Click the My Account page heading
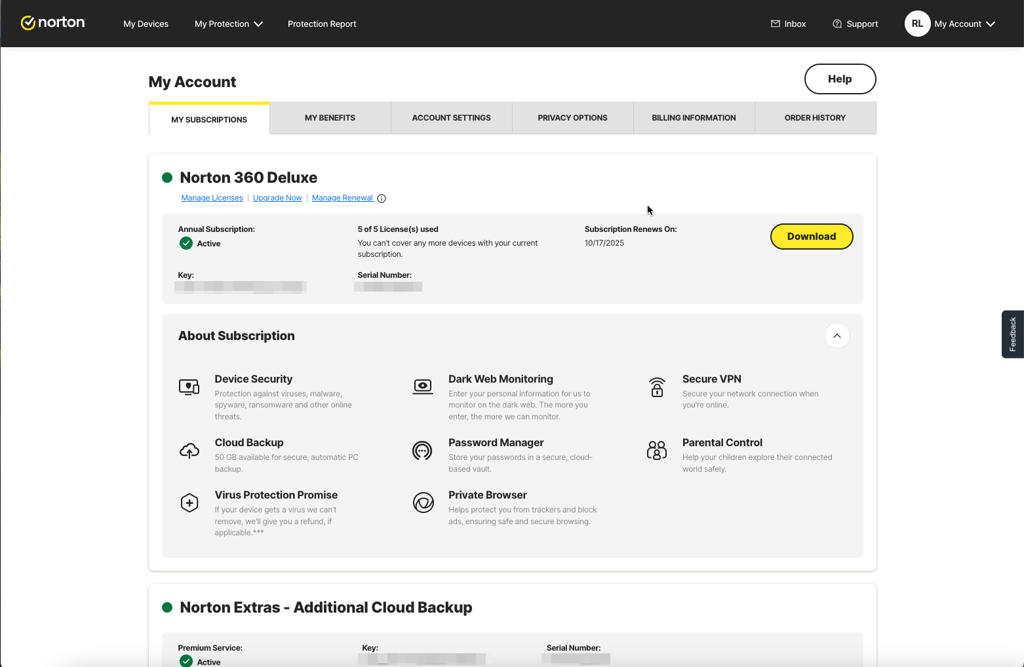 pyautogui.click(x=192, y=82)
